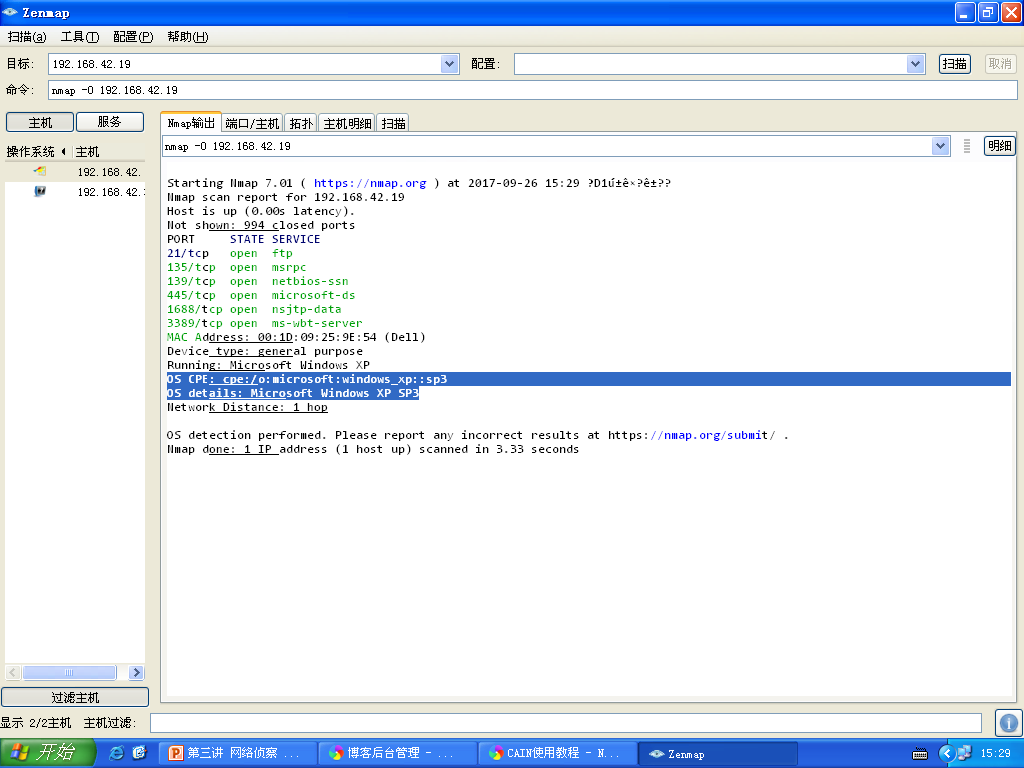Open the https://nmap.org link in output

click(x=370, y=184)
